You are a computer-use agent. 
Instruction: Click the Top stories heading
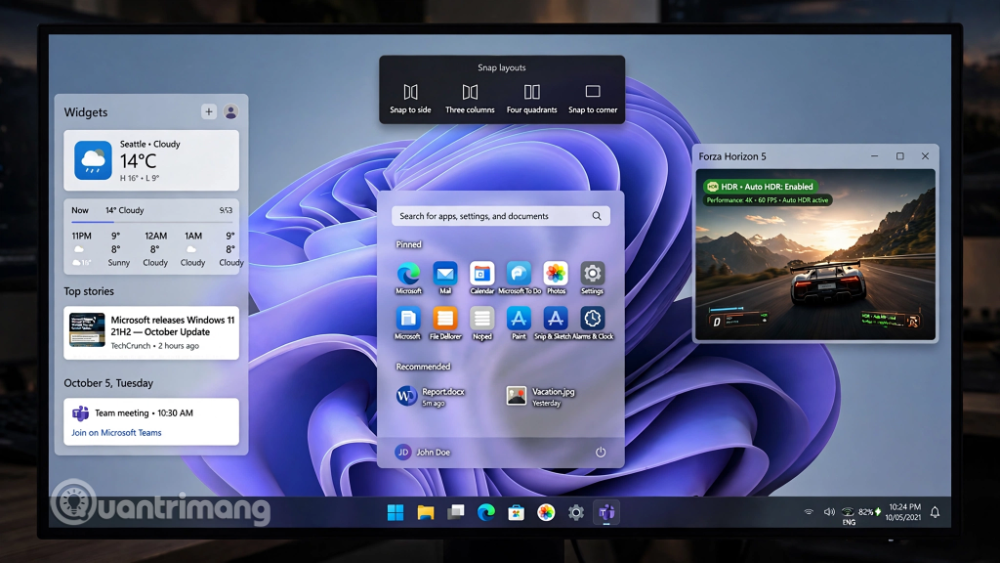coord(89,291)
